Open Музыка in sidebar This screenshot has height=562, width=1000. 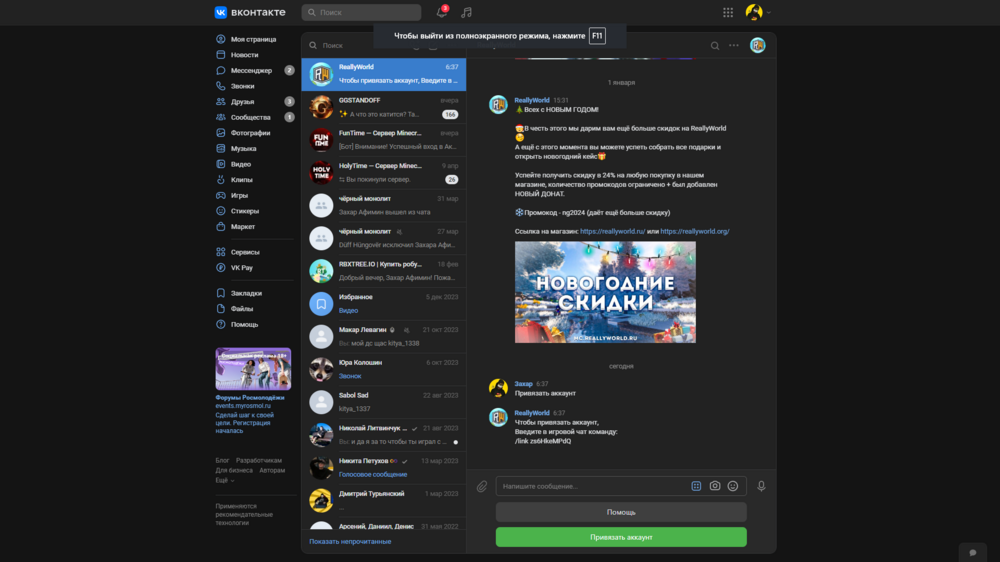(x=244, y=149)
